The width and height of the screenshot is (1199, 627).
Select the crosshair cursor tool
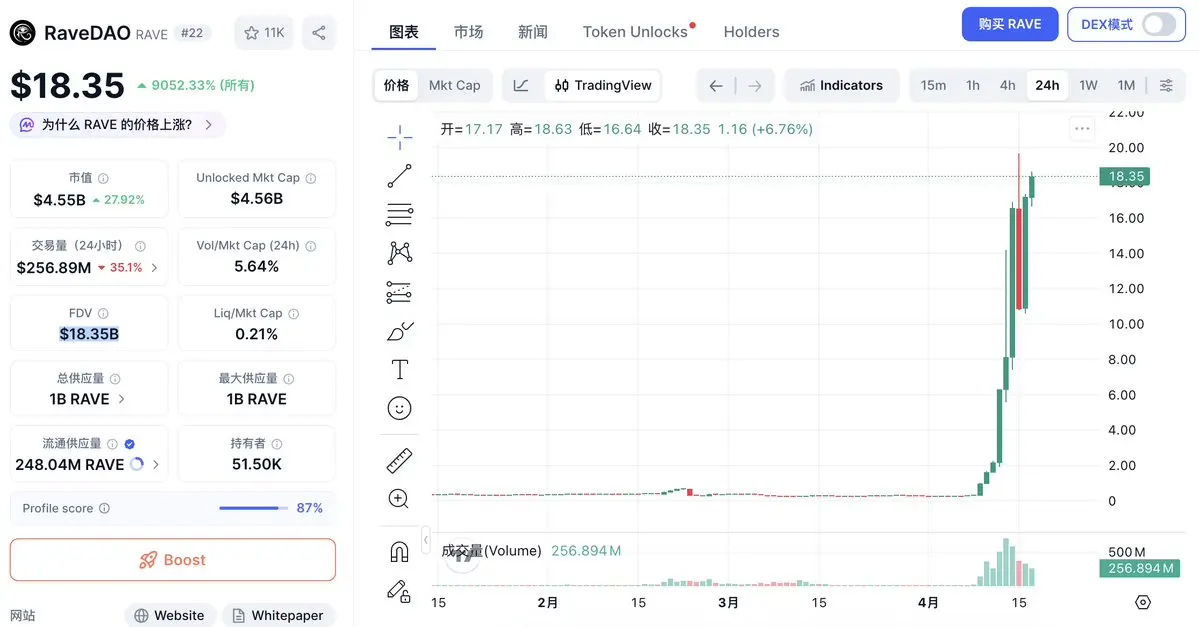coord(399,138)
